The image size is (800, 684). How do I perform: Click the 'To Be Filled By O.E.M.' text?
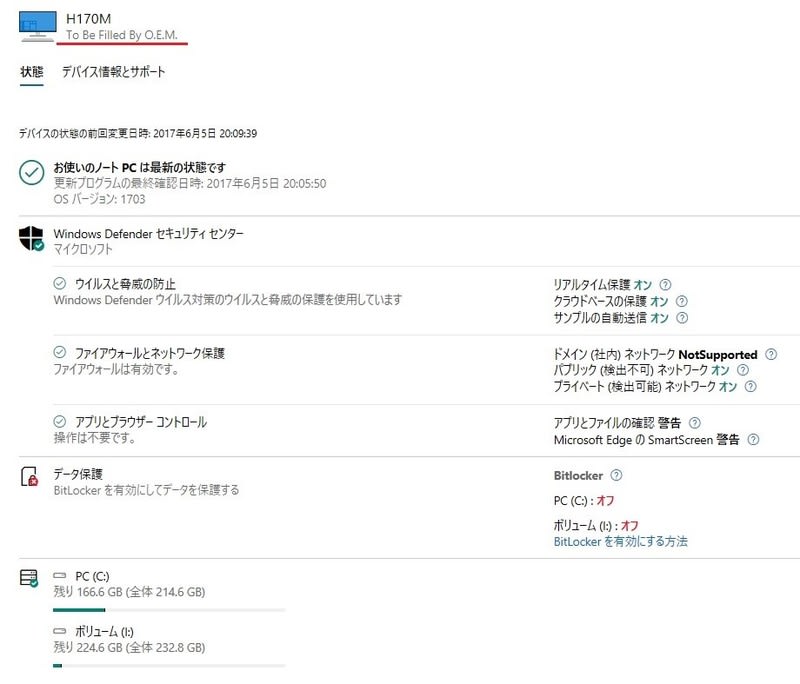pos(122,35)
